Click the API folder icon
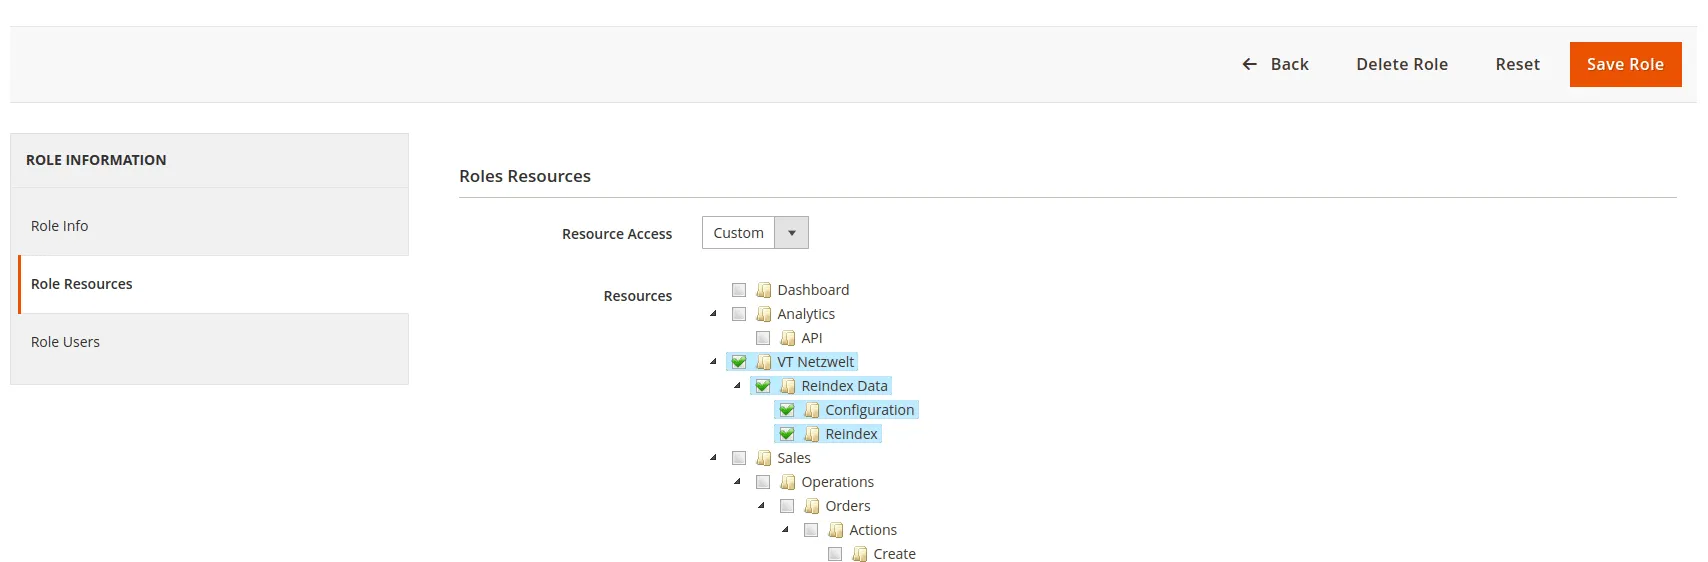This screenshot has width=1708, height=562. tap(788, 338)
